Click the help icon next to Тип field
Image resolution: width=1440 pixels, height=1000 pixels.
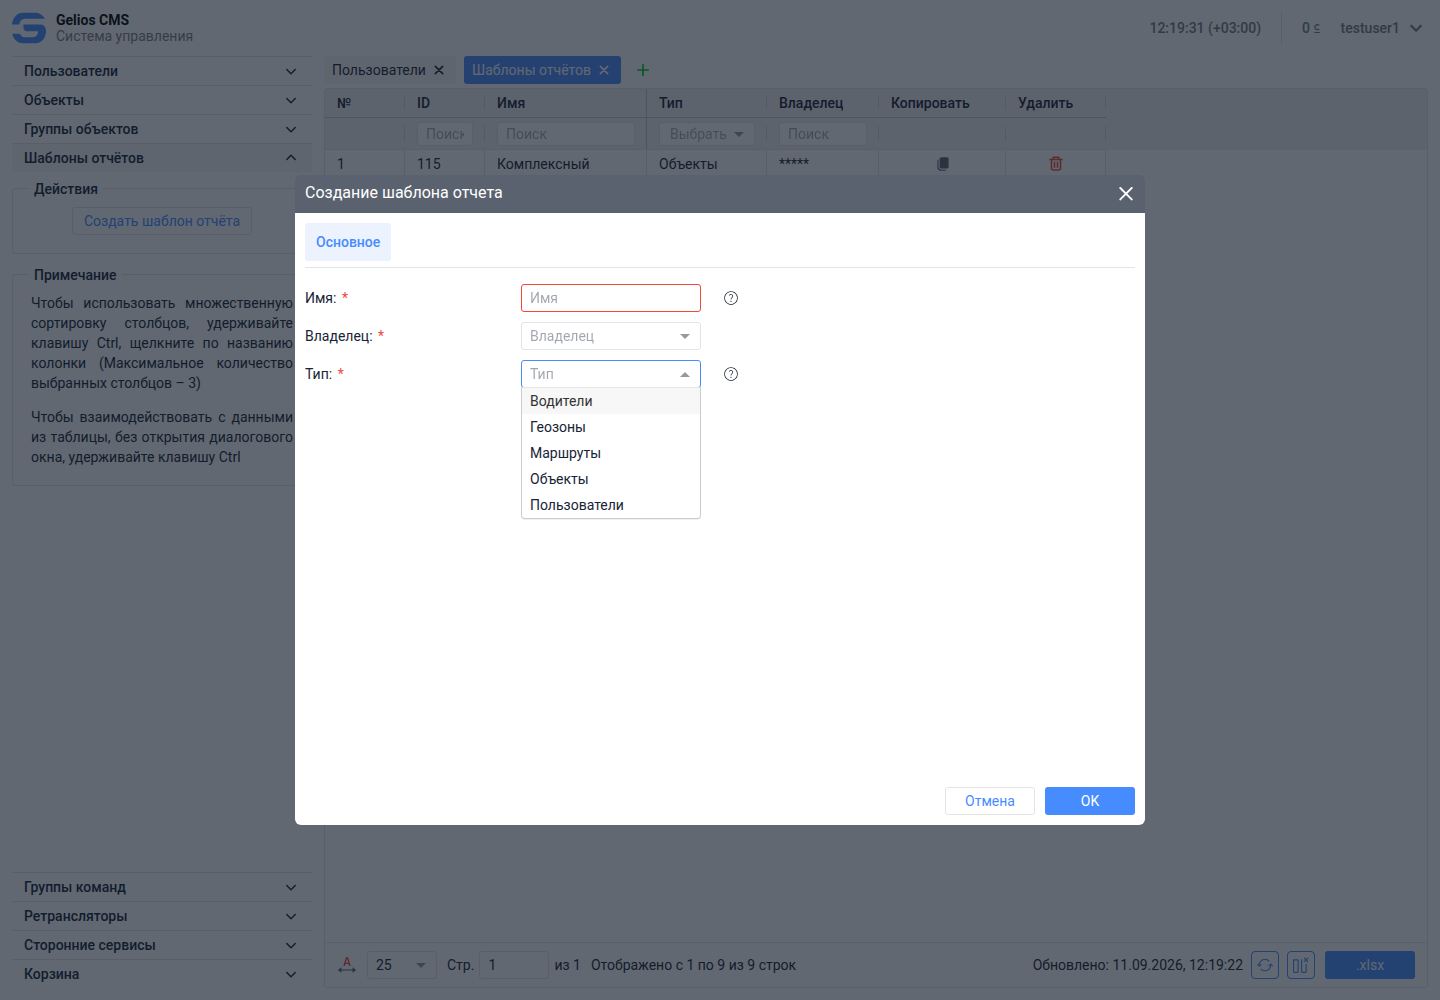[x=731, y=374]
